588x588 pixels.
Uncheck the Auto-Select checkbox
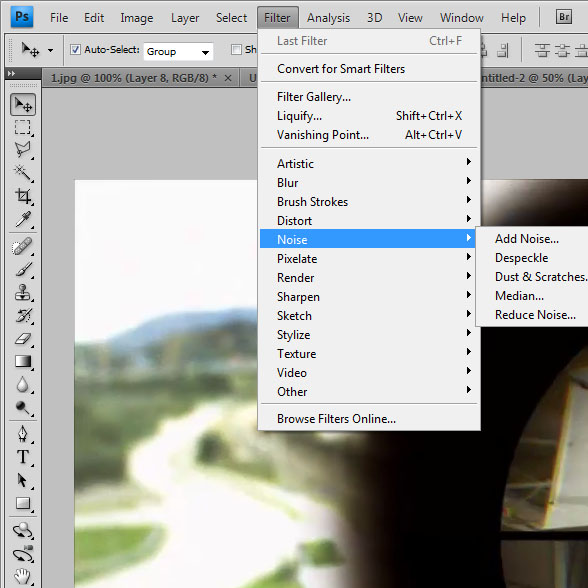75,50
